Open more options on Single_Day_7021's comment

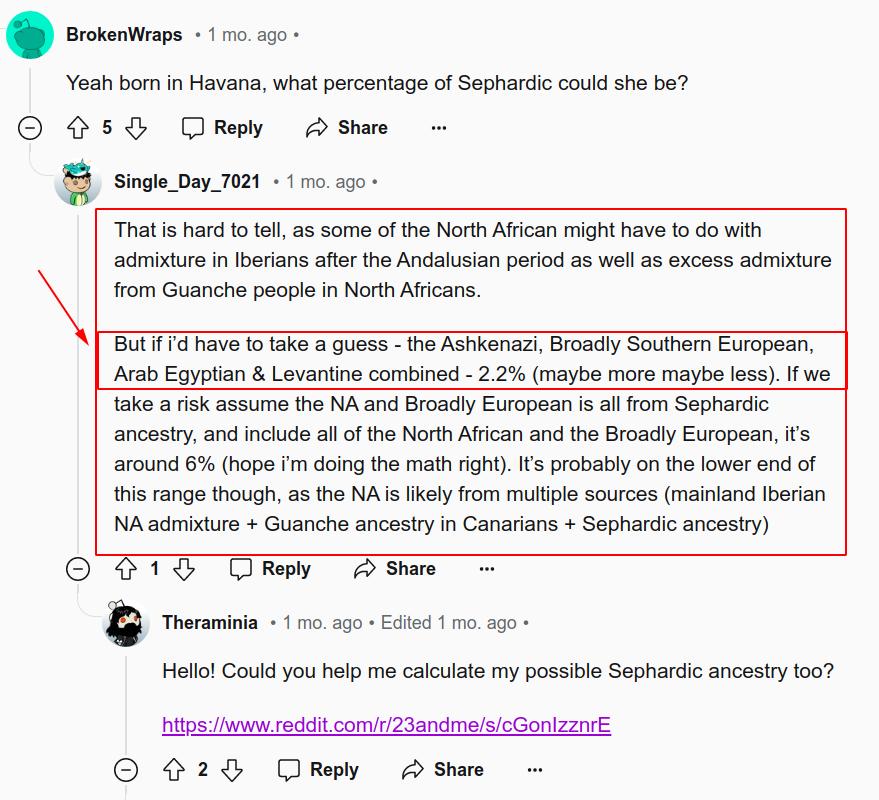[x=486, y=569]
